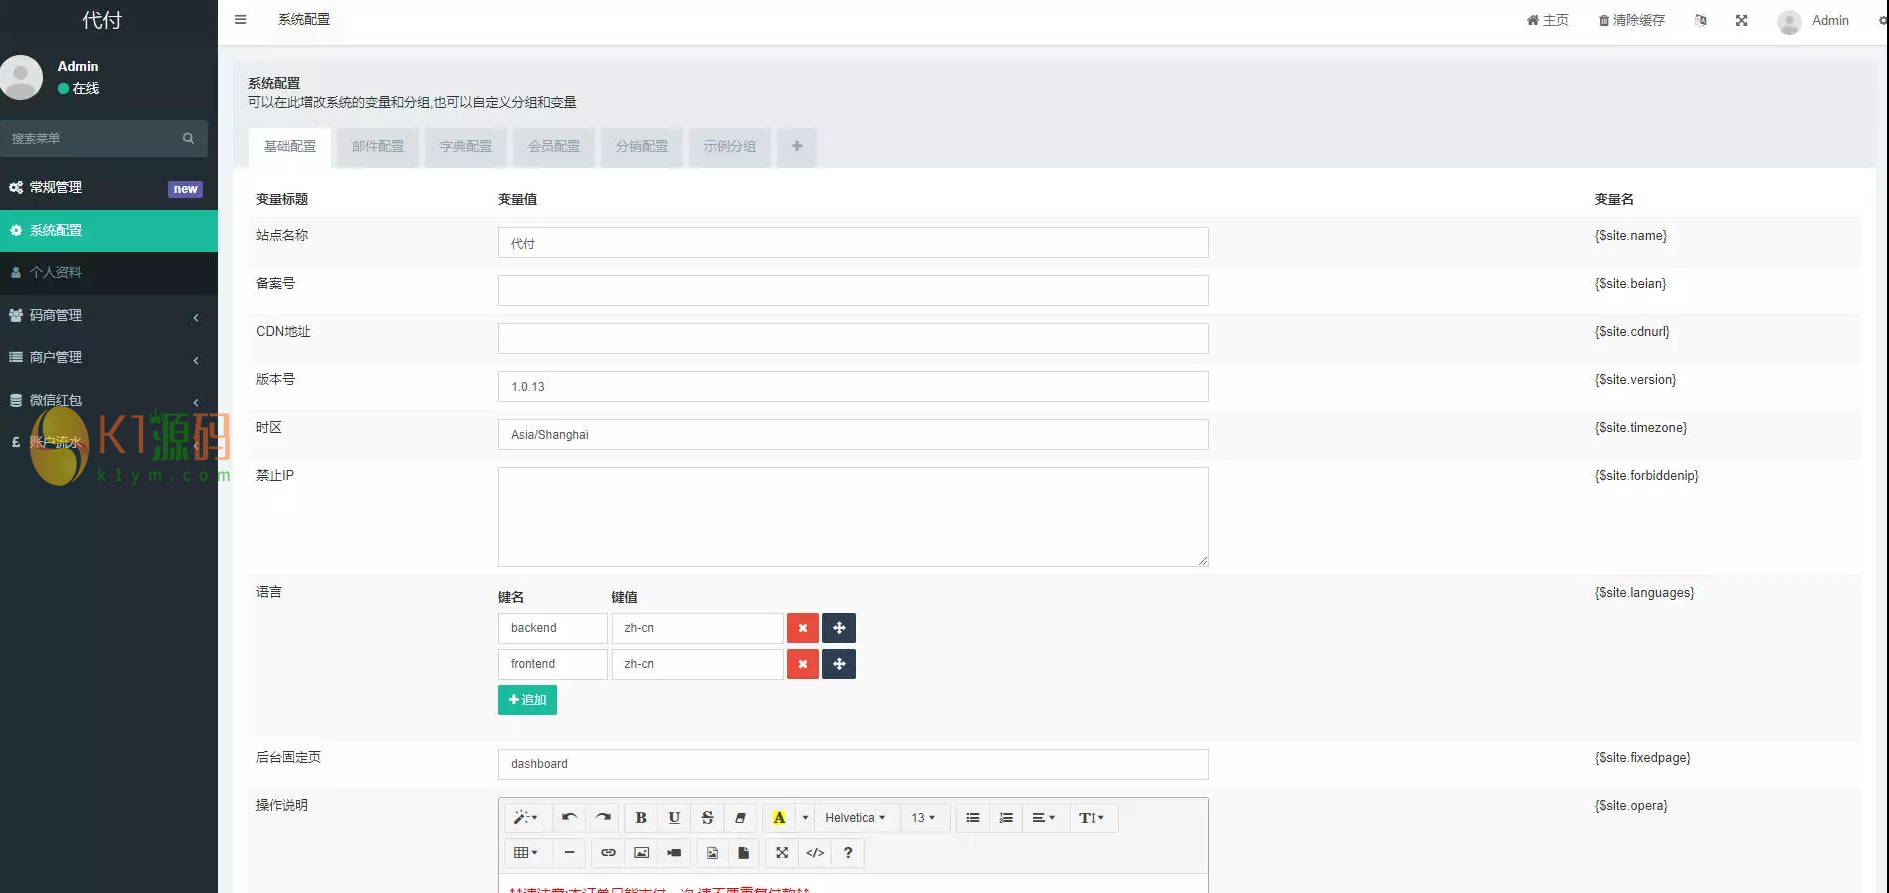
Task: Click move handle on backend language row
Action: pyautogui.click(x=839, y=628)
